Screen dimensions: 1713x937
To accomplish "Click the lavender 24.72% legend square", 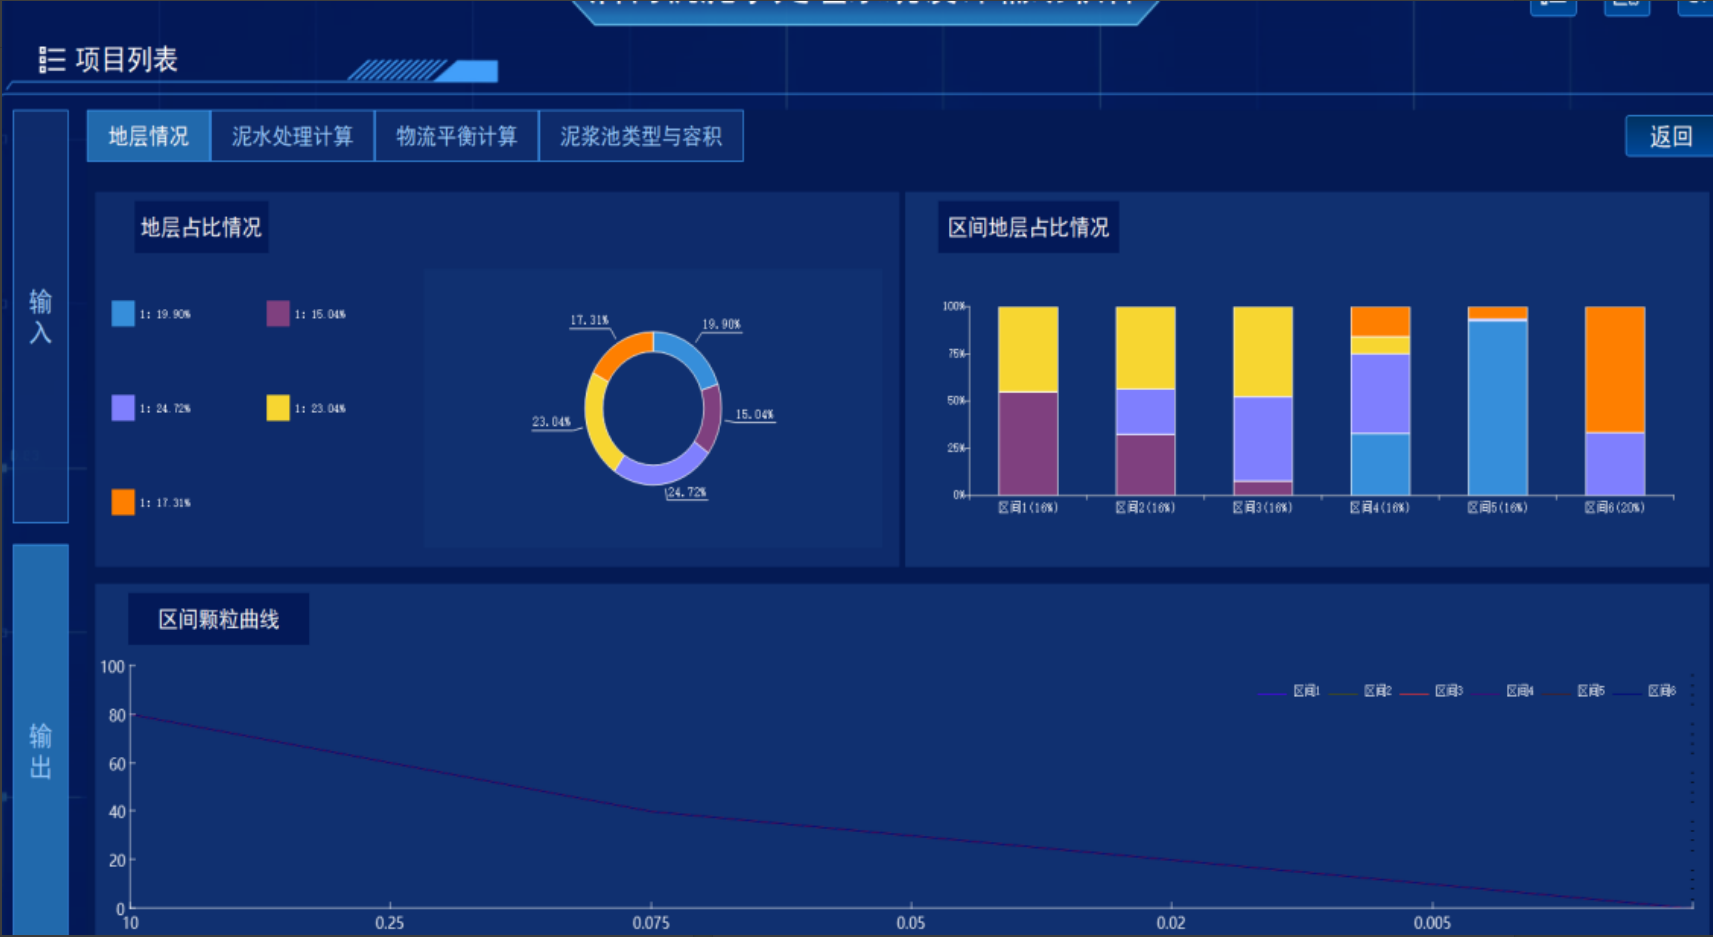I will (123, 408).
